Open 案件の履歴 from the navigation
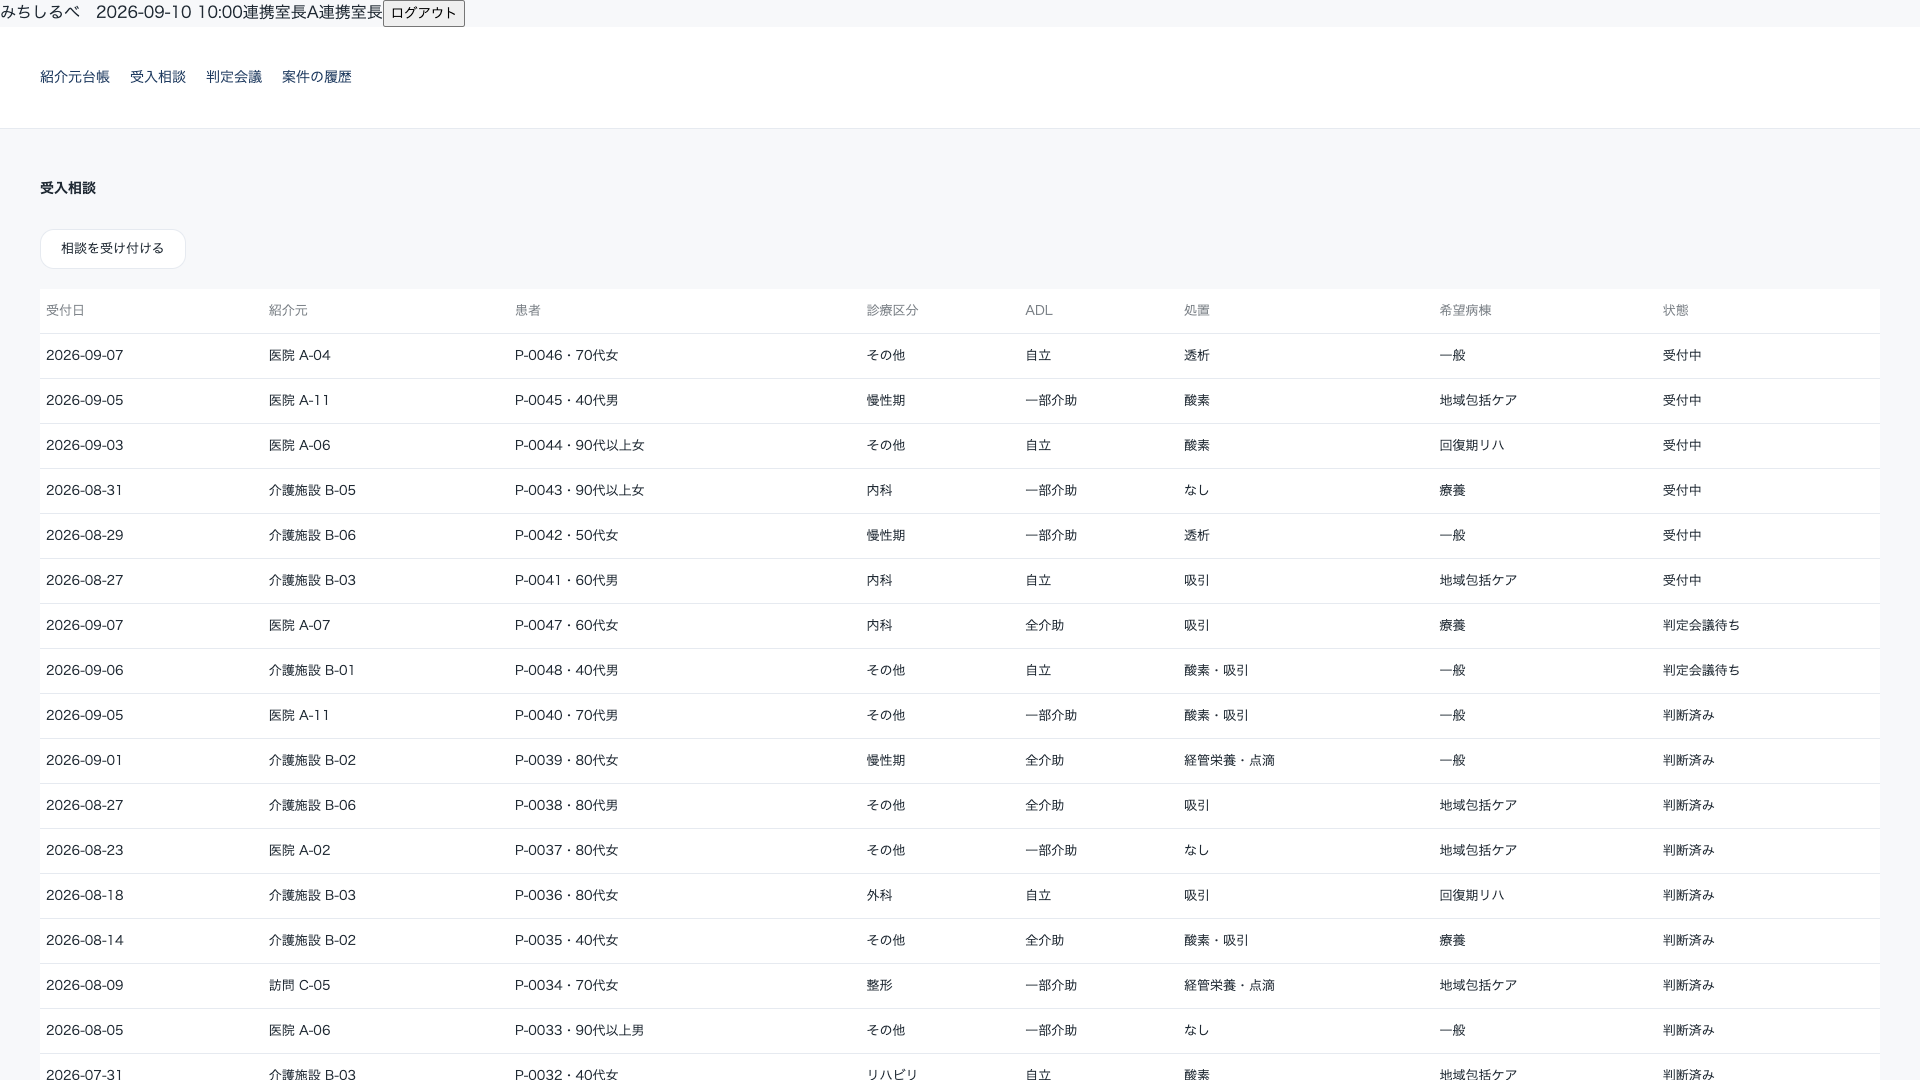Screen dimensions: 1920x1080 point(317,77)
